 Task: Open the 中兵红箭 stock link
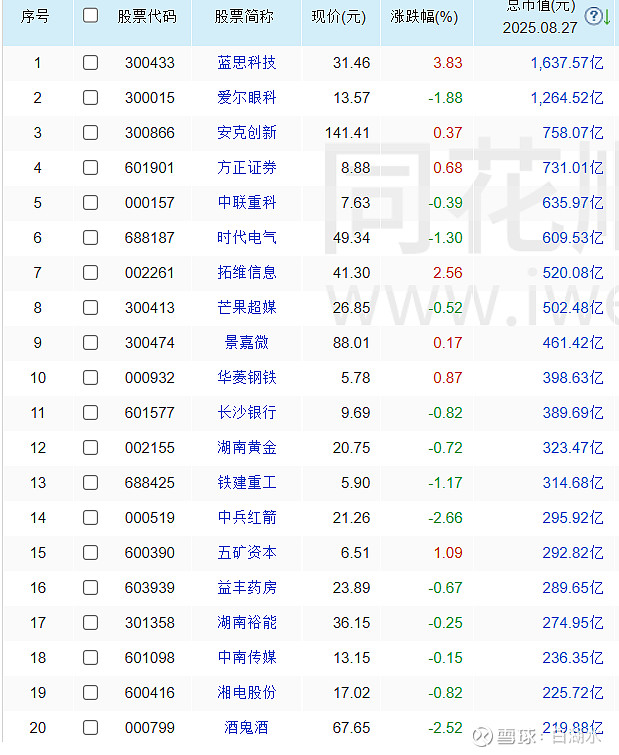pos(246,518)
